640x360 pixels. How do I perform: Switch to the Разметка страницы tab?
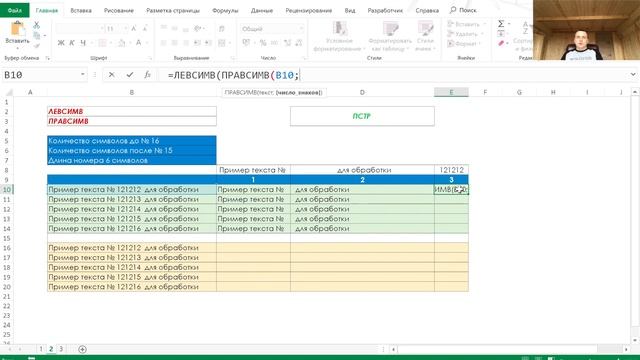coord(173,10)
